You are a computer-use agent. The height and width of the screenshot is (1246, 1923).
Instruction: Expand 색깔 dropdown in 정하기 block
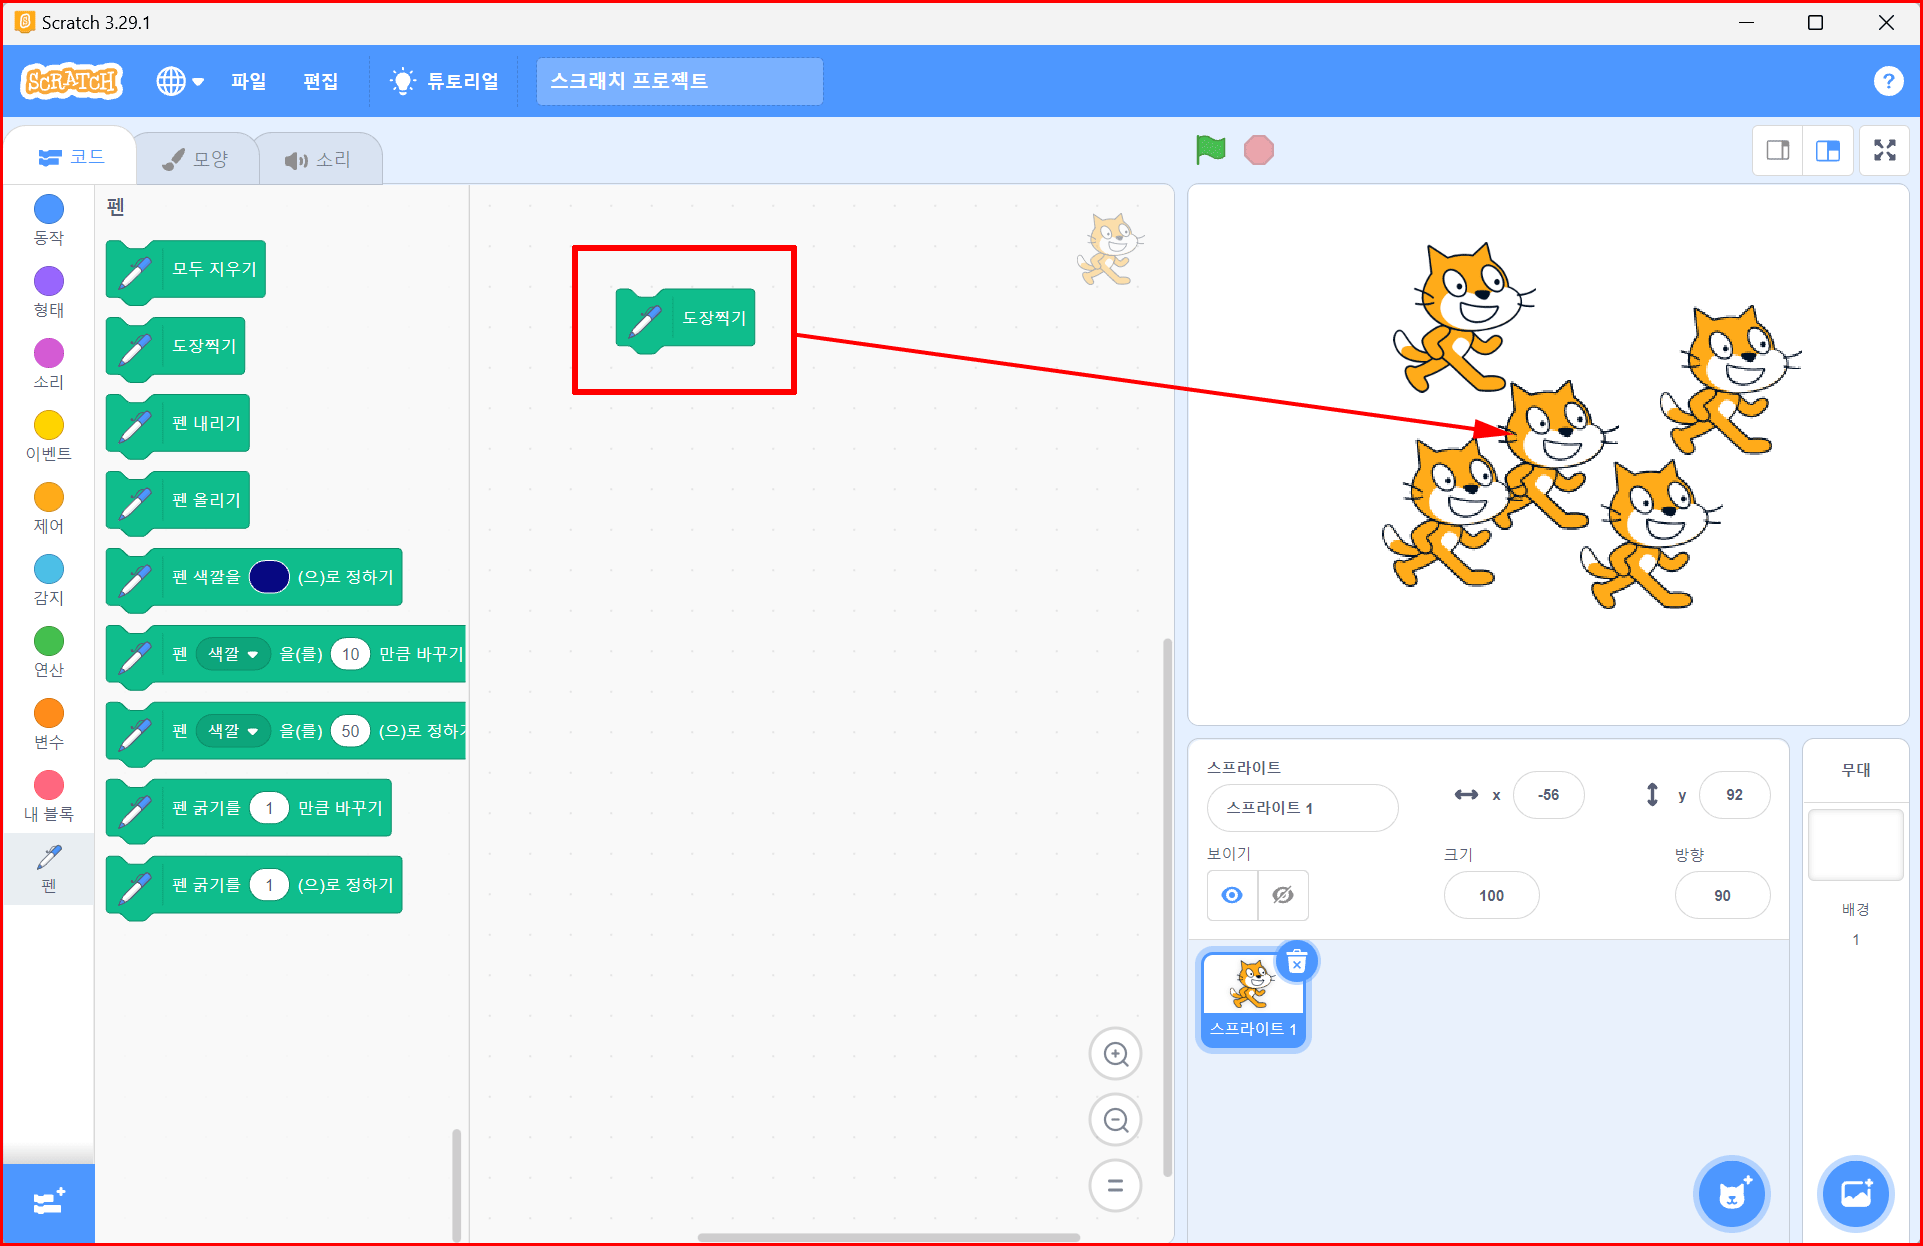pyautogui.click(x=233, y=731)
